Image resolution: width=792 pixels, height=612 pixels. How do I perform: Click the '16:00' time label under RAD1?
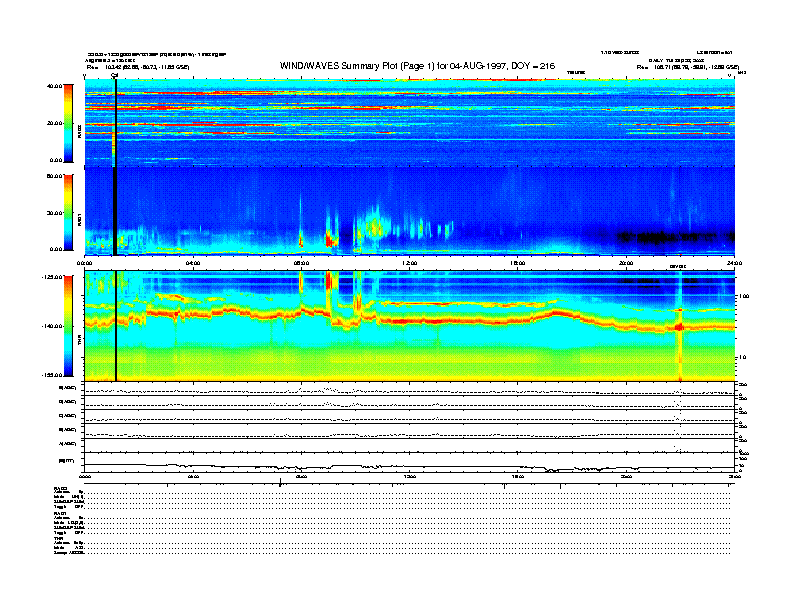[518, 263]
